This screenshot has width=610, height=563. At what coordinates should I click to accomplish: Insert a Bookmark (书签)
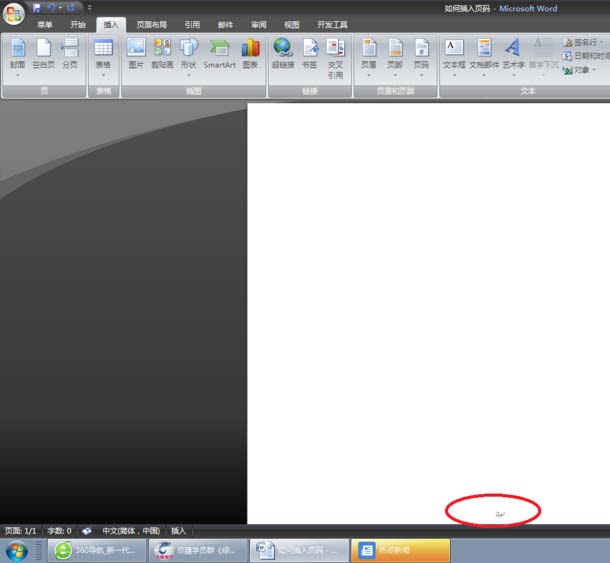pos(310,55)
